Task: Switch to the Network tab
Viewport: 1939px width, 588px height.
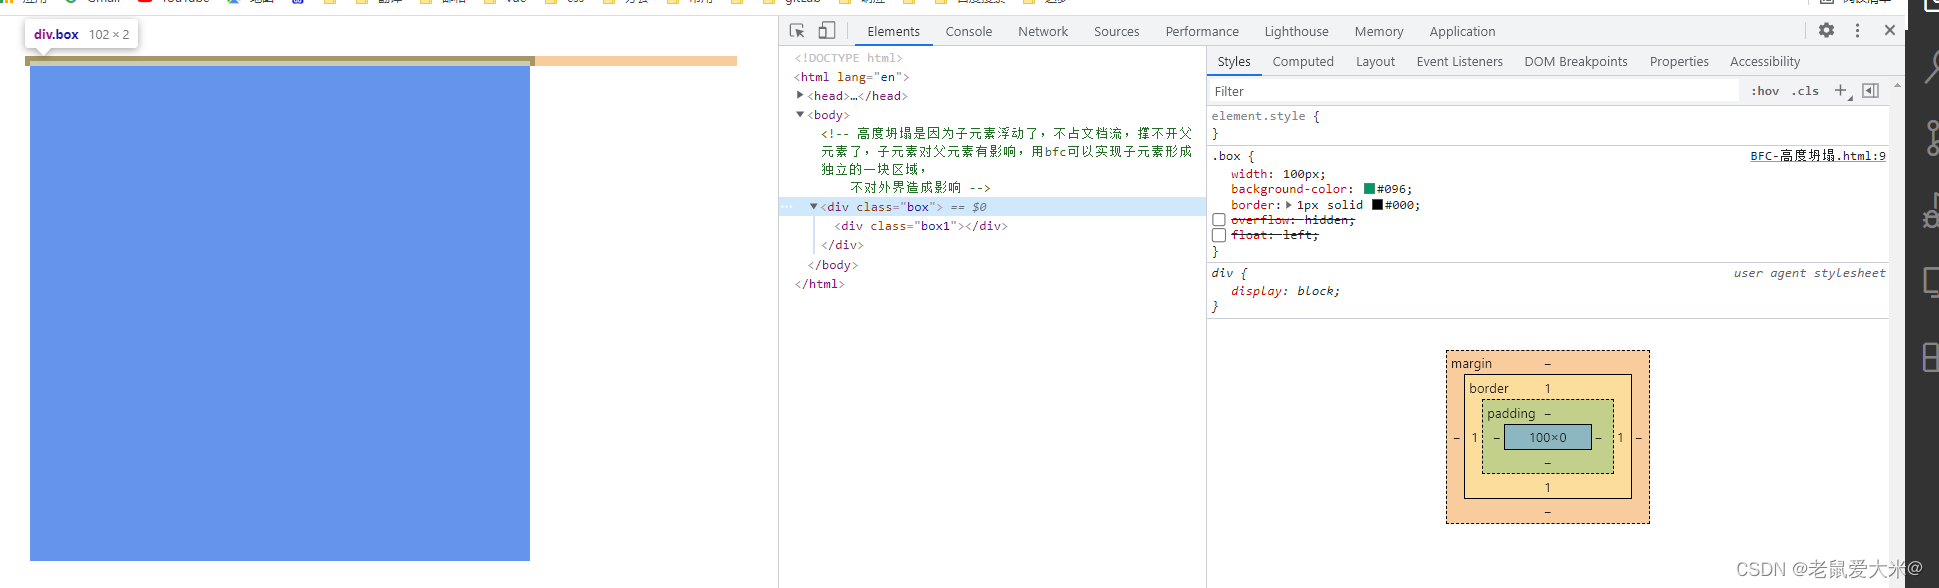Action: [x=1043, y=31]
